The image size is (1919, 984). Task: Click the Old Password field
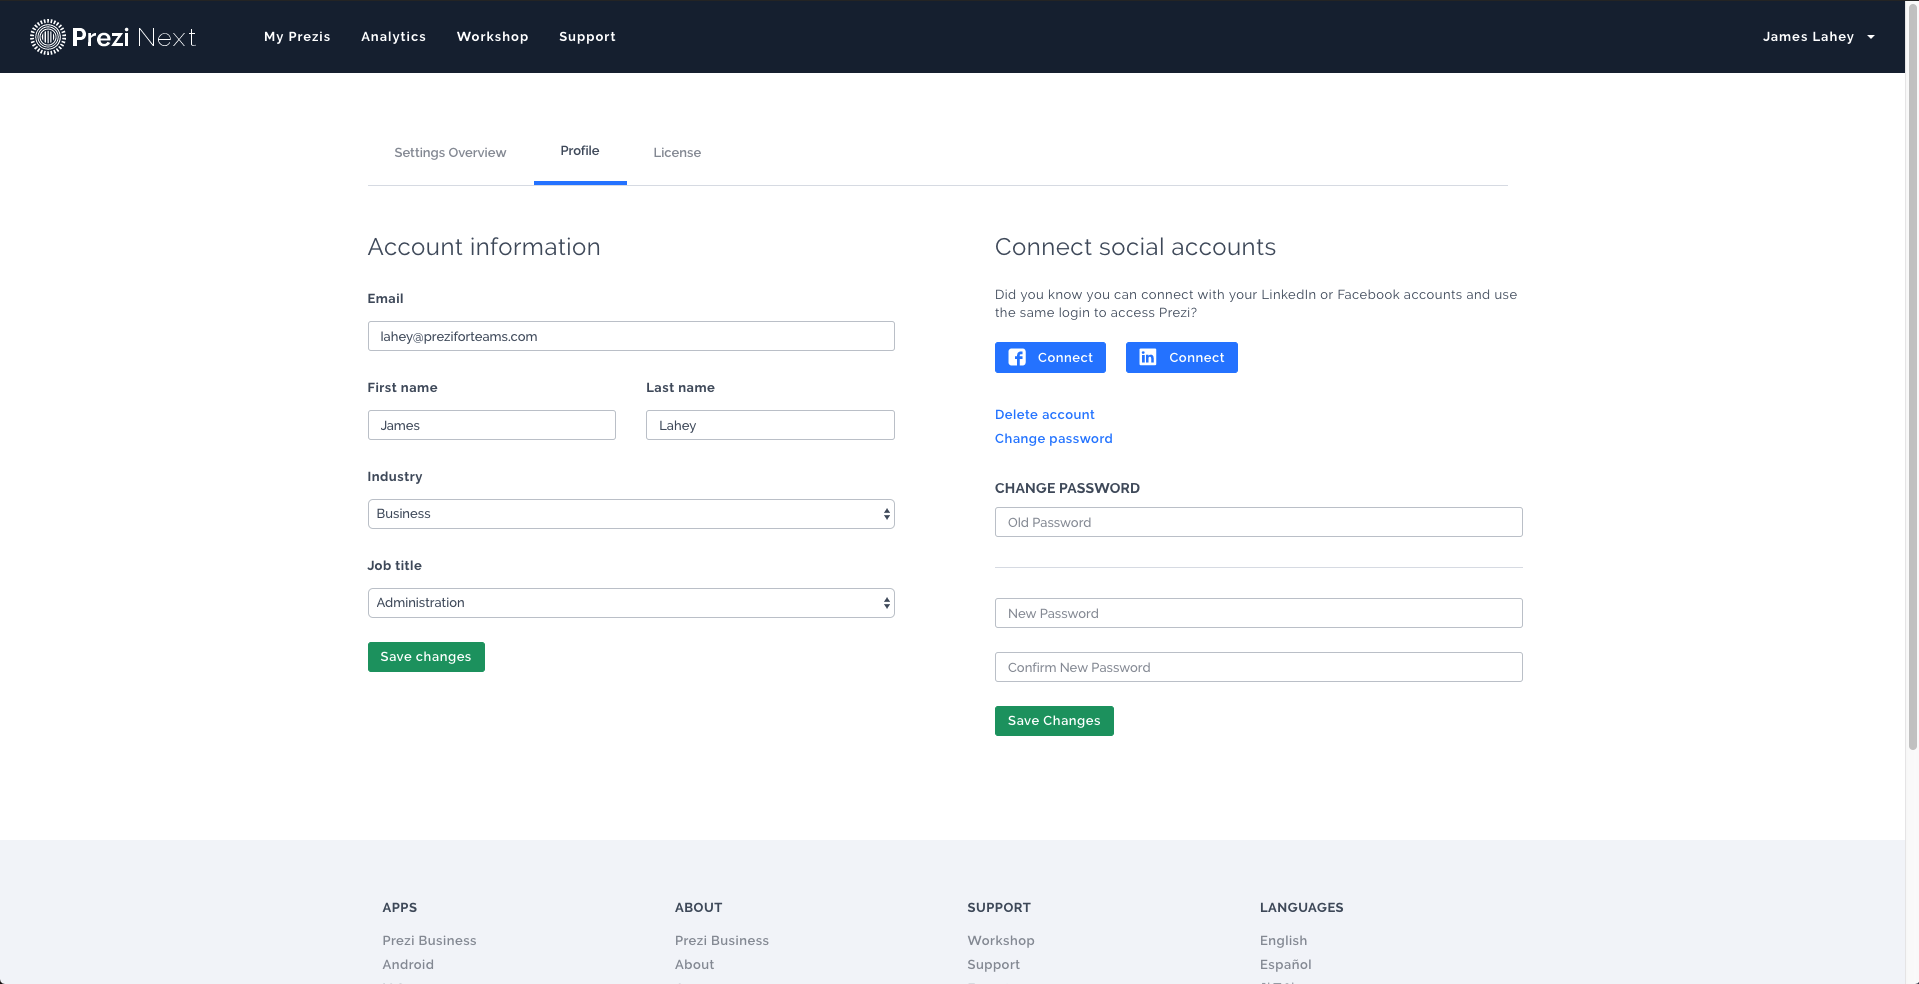1258,522
